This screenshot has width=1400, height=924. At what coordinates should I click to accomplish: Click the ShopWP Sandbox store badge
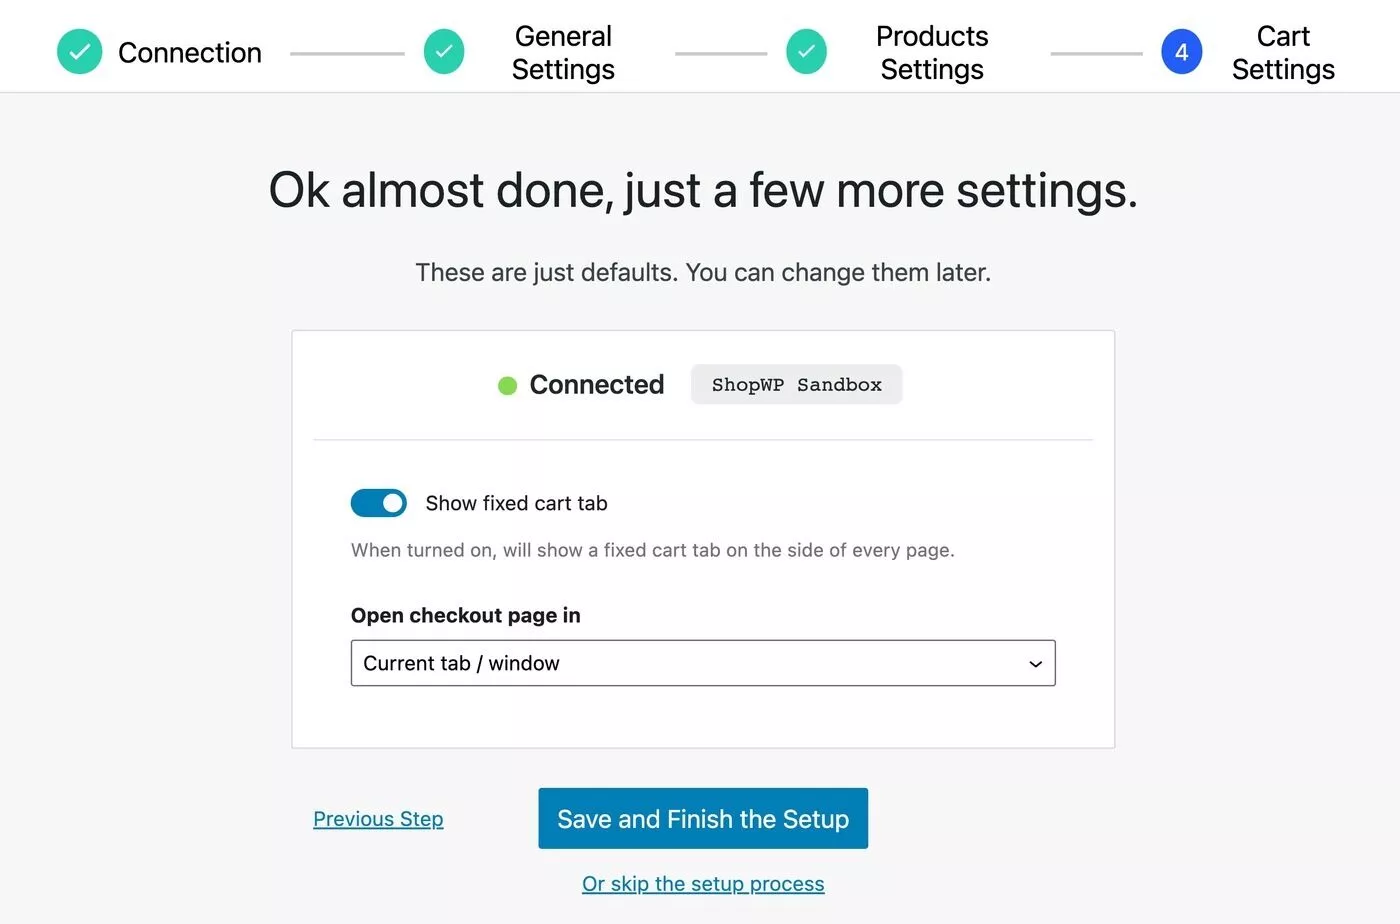tap(796, 385)
